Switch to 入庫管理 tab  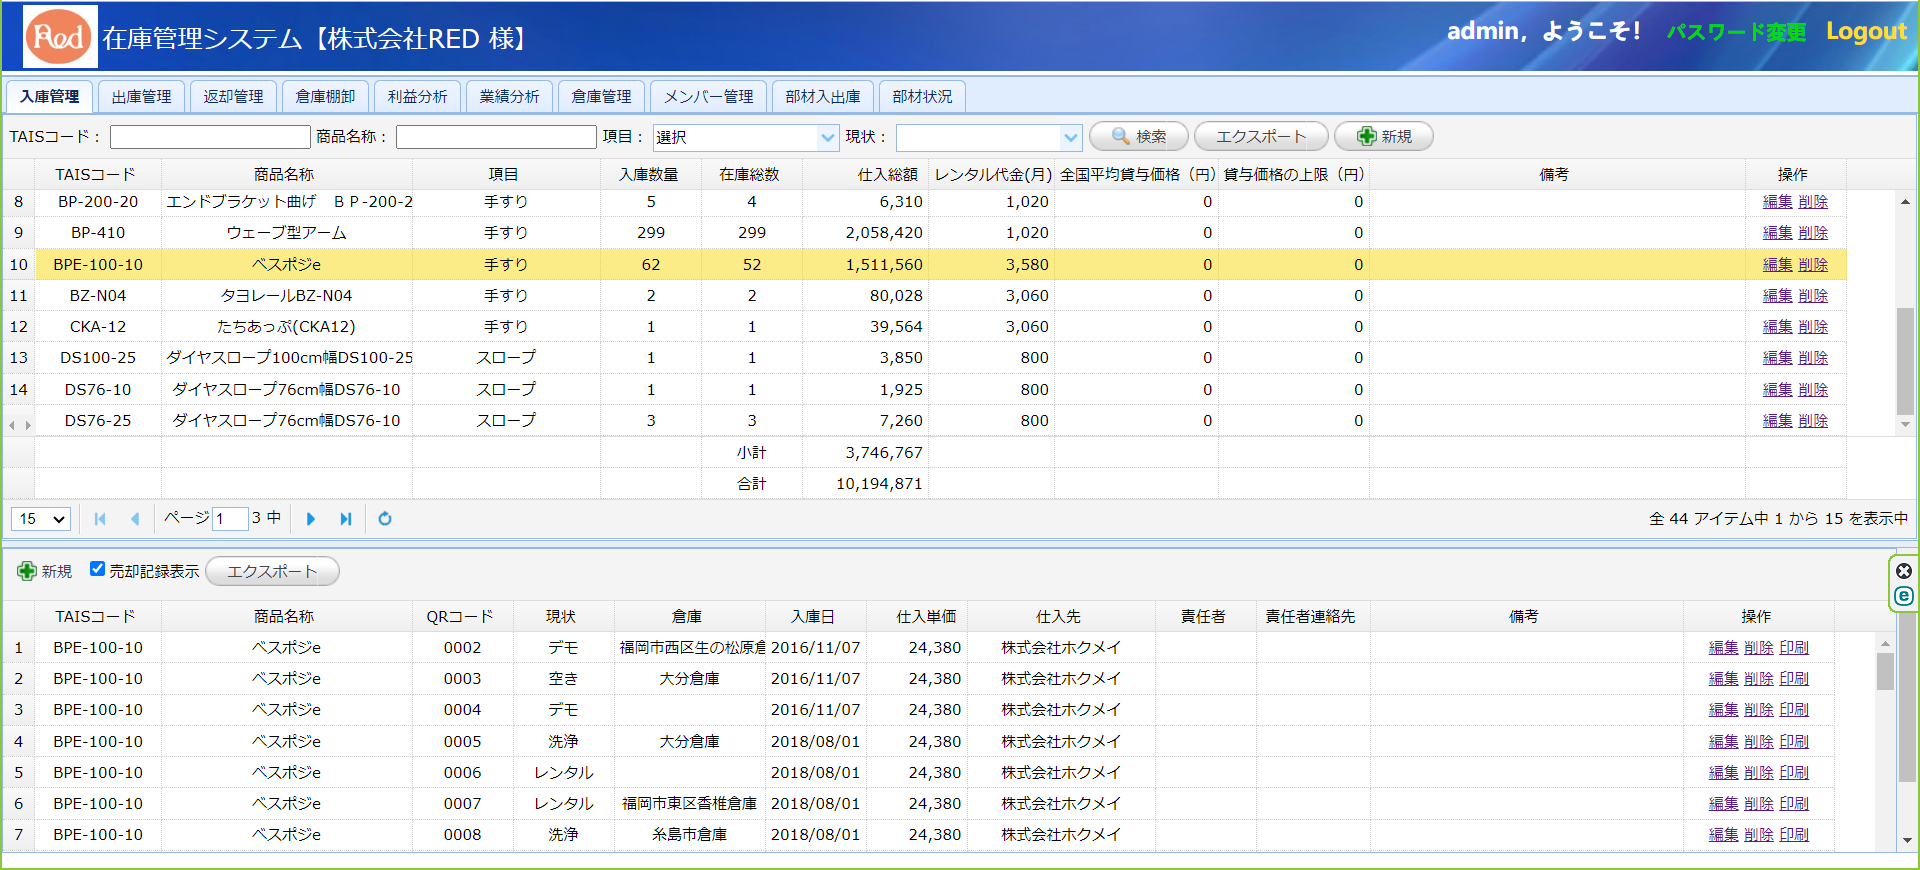click(50, 97)
